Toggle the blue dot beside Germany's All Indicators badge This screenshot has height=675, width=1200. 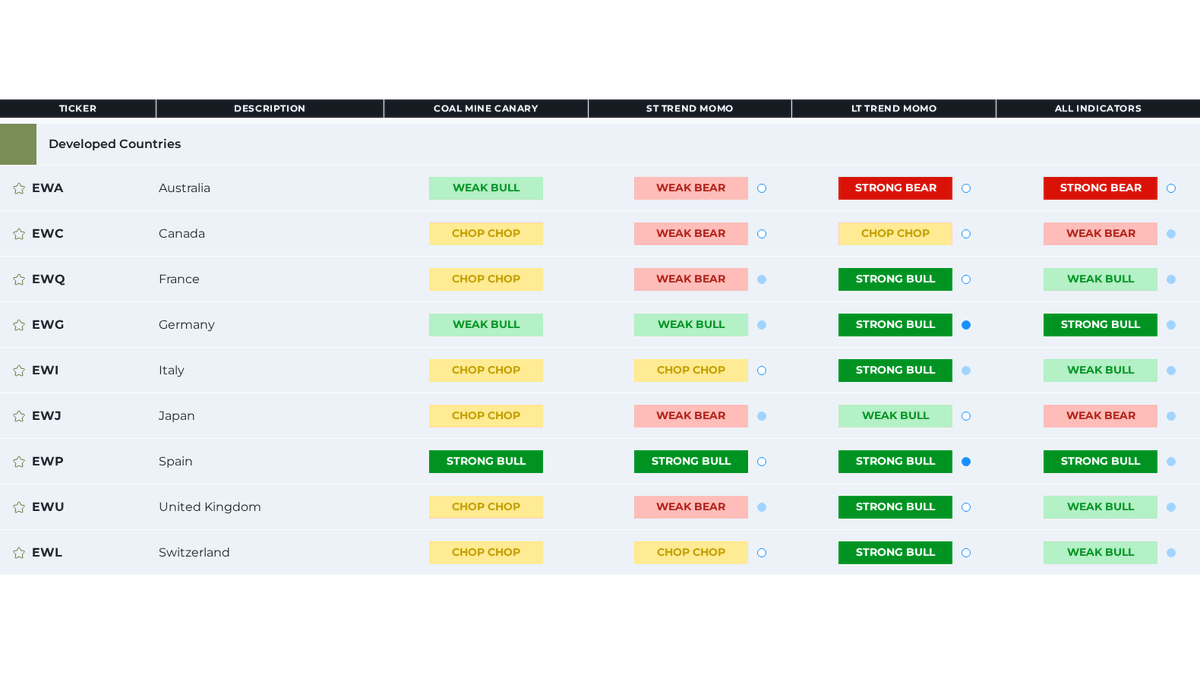point(1170,324)
